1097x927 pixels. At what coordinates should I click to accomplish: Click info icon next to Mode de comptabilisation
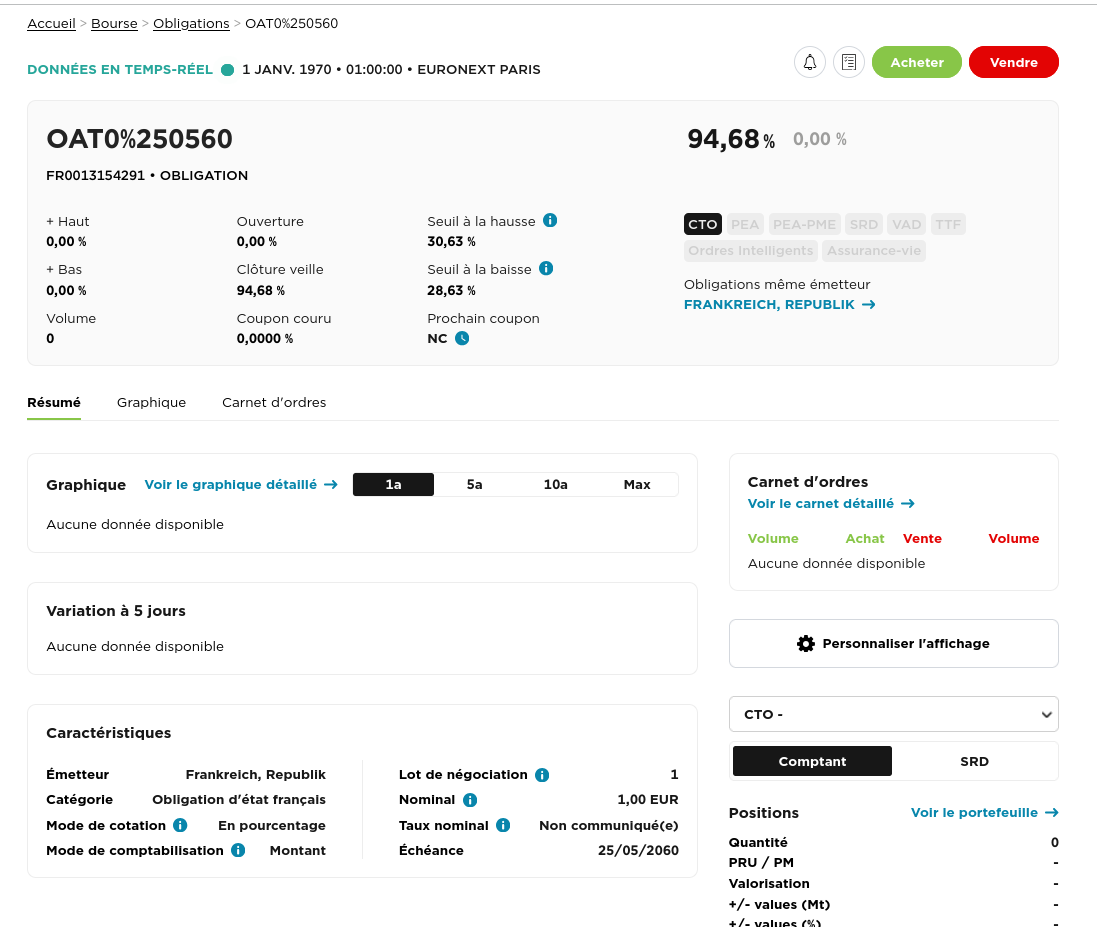pos(238,850)
